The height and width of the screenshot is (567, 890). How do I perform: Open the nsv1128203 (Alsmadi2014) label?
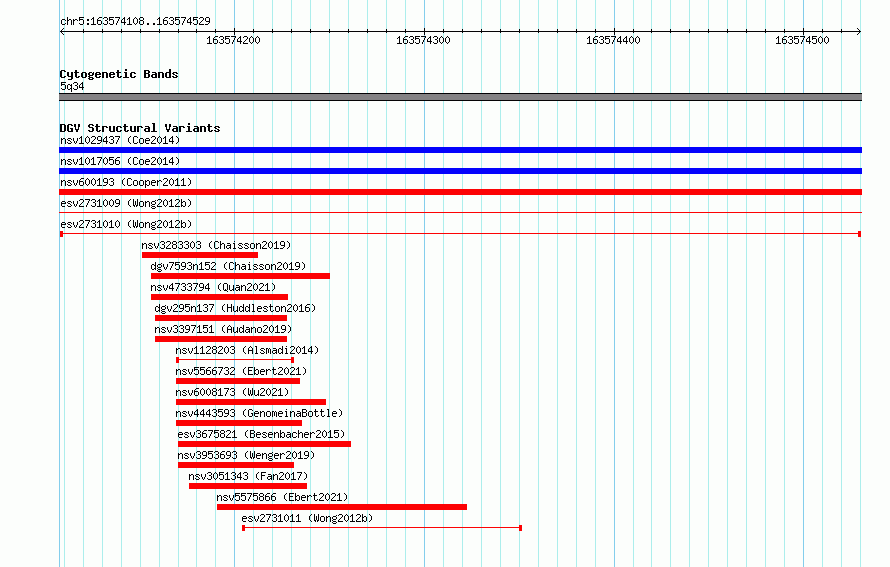pos(247,350)
